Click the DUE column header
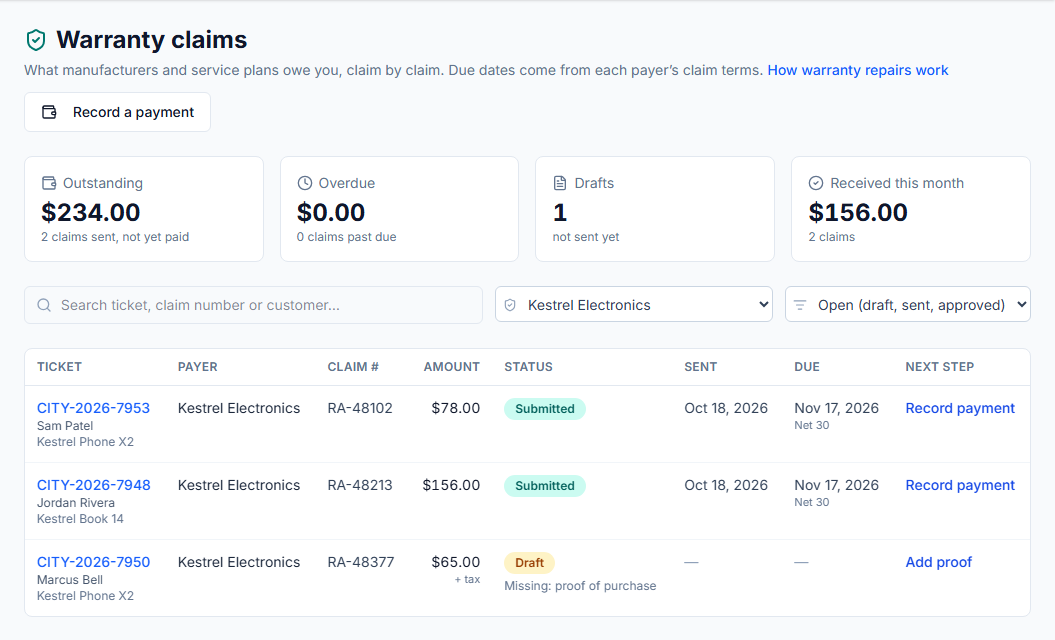This screenshot has height=640, width=1055. 807,367
